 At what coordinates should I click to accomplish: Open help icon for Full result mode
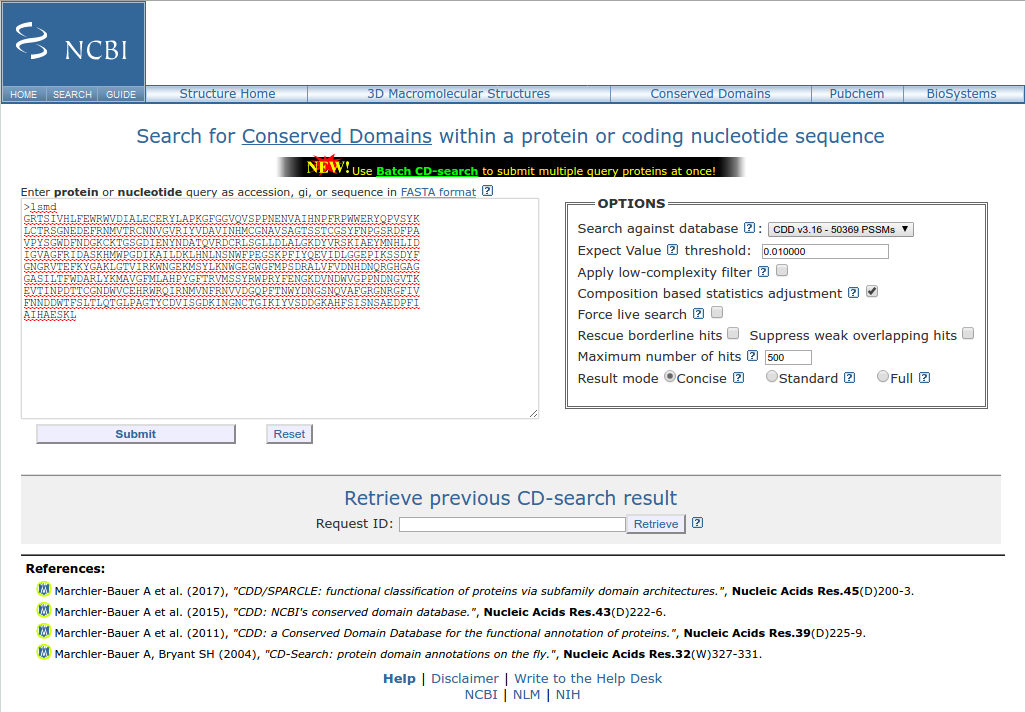click(x=924, y=377)
